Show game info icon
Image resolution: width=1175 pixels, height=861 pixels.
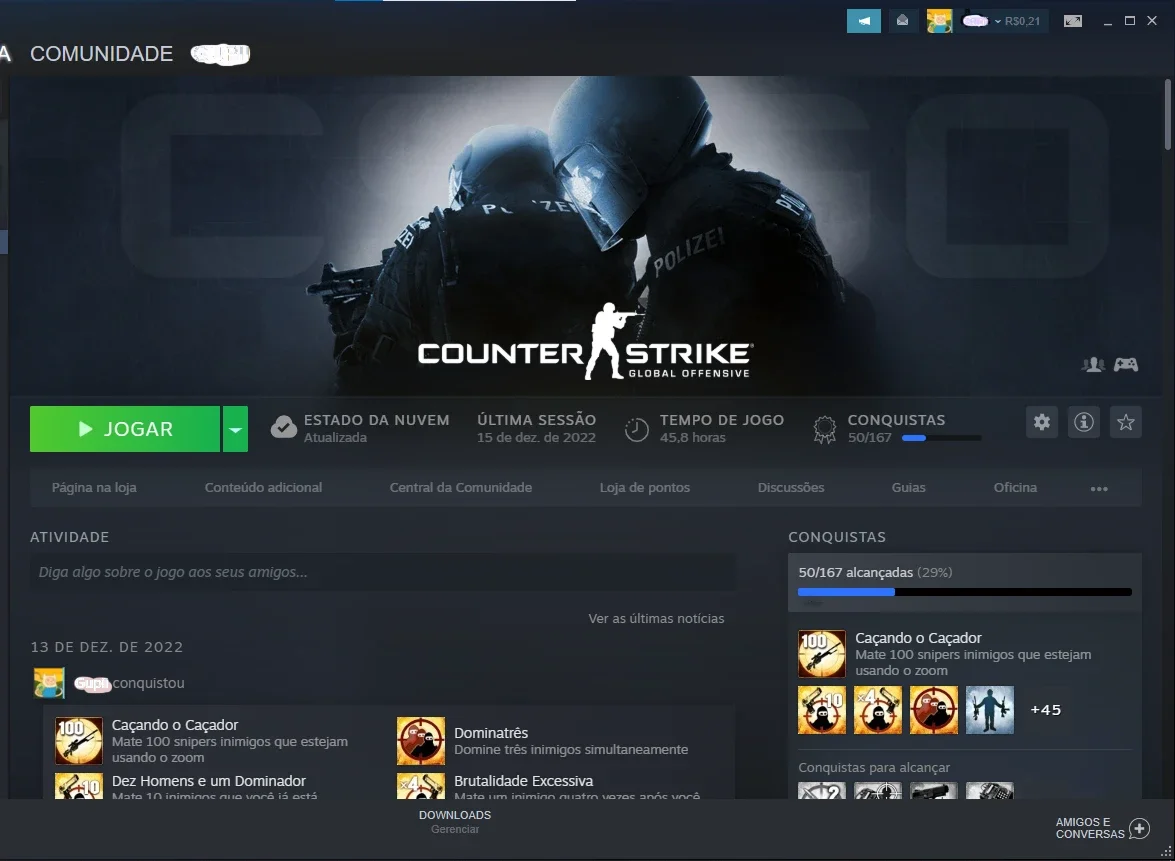pos(1084,422)
